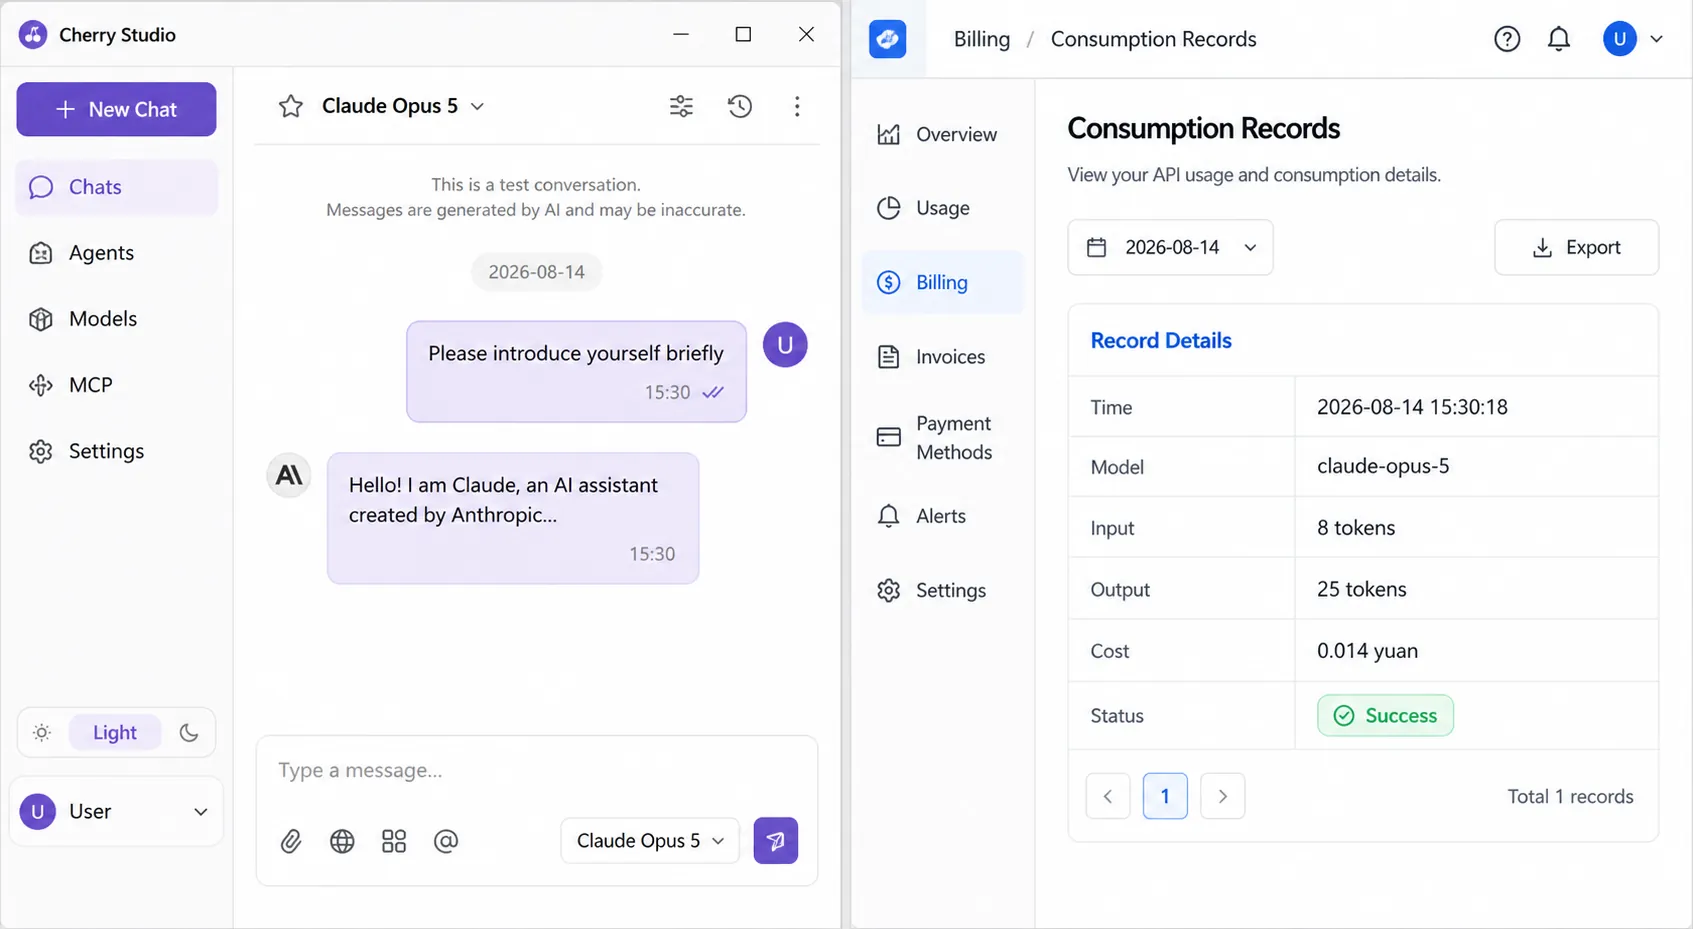
Task: Click the Anthropic avatar beside the reply
Action: 289,475
